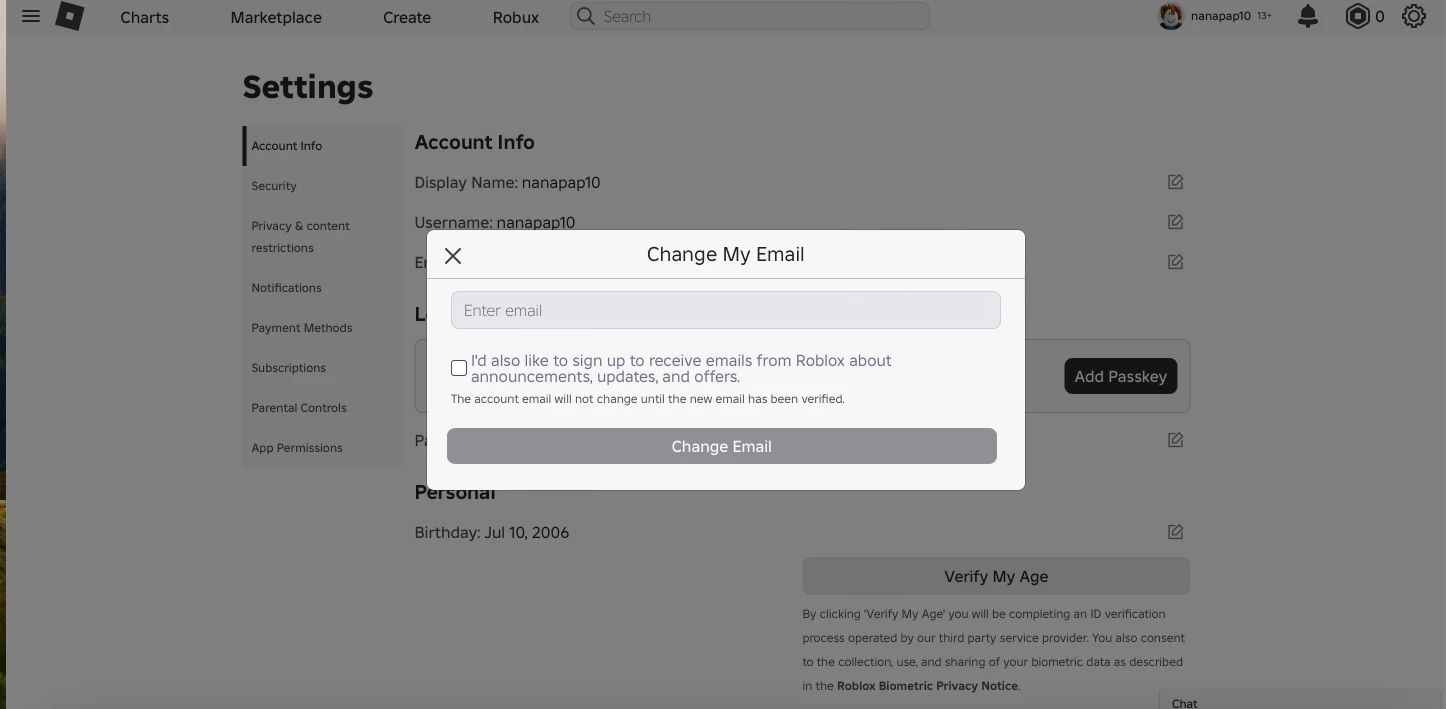1446x709 pixels.
Task: Click the email verification notice text
Action: click(648, 399)
